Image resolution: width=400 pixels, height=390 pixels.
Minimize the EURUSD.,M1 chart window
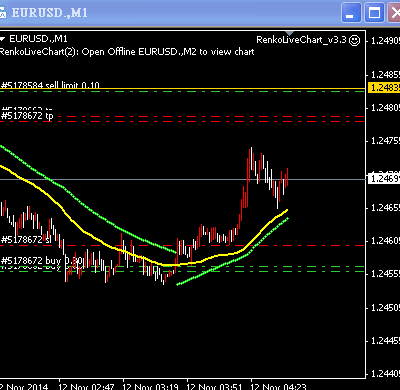(351, 13)
